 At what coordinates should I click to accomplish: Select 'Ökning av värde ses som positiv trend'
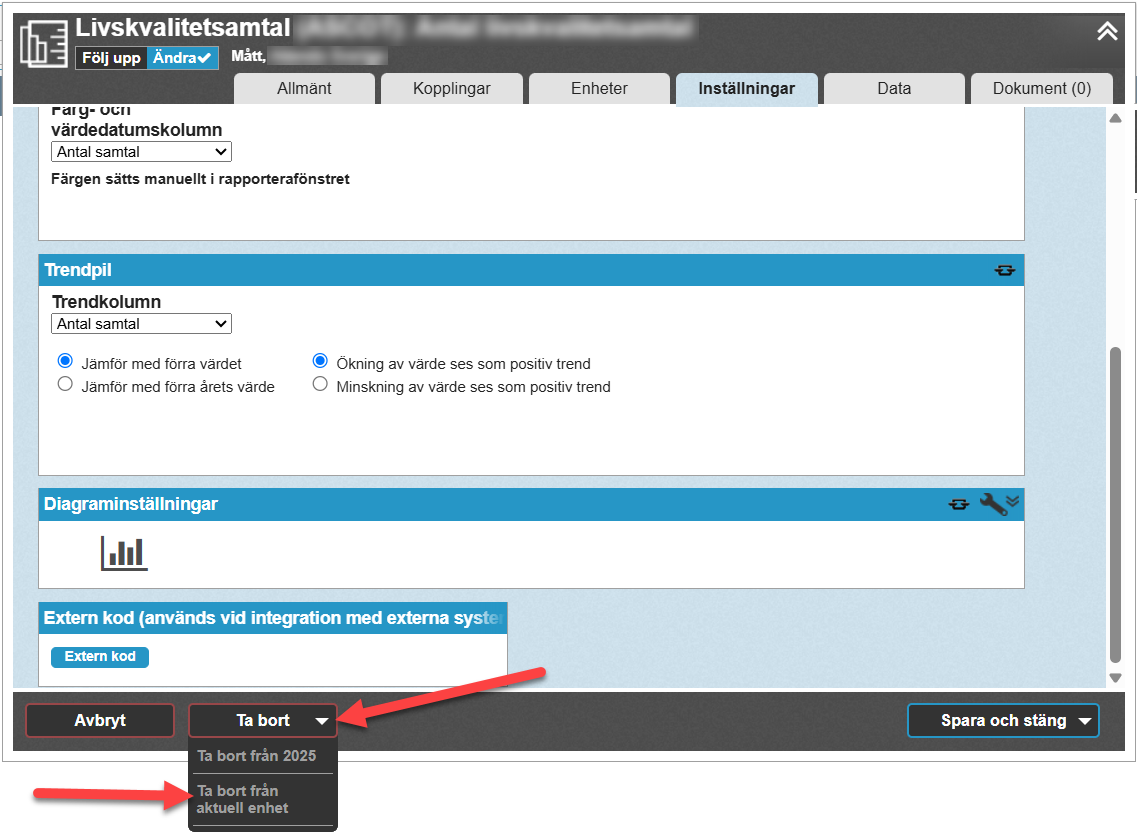321,361
